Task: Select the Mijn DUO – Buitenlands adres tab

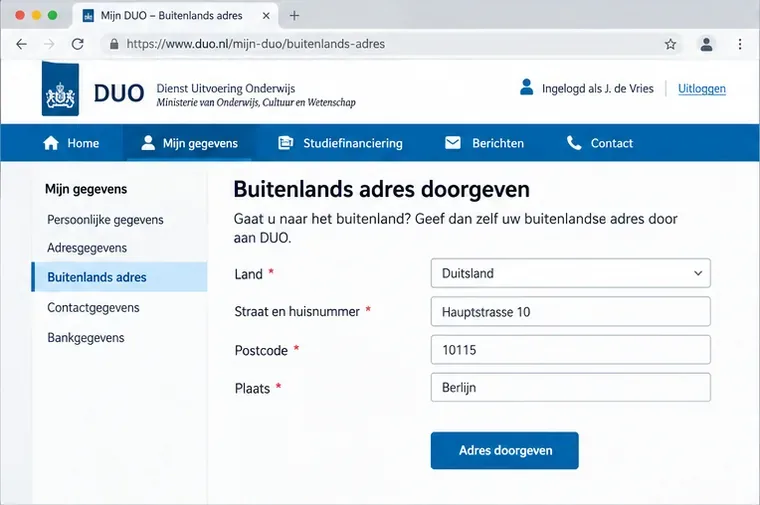Action: click(175, 16)
